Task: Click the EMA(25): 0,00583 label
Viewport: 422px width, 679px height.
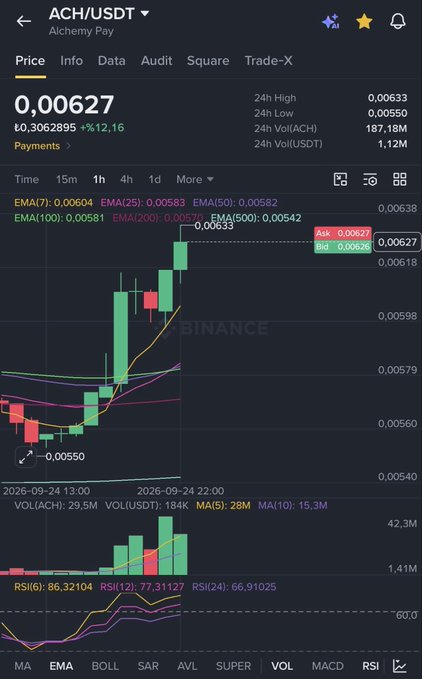Action: pyautogui.click(x=143, y=202)
